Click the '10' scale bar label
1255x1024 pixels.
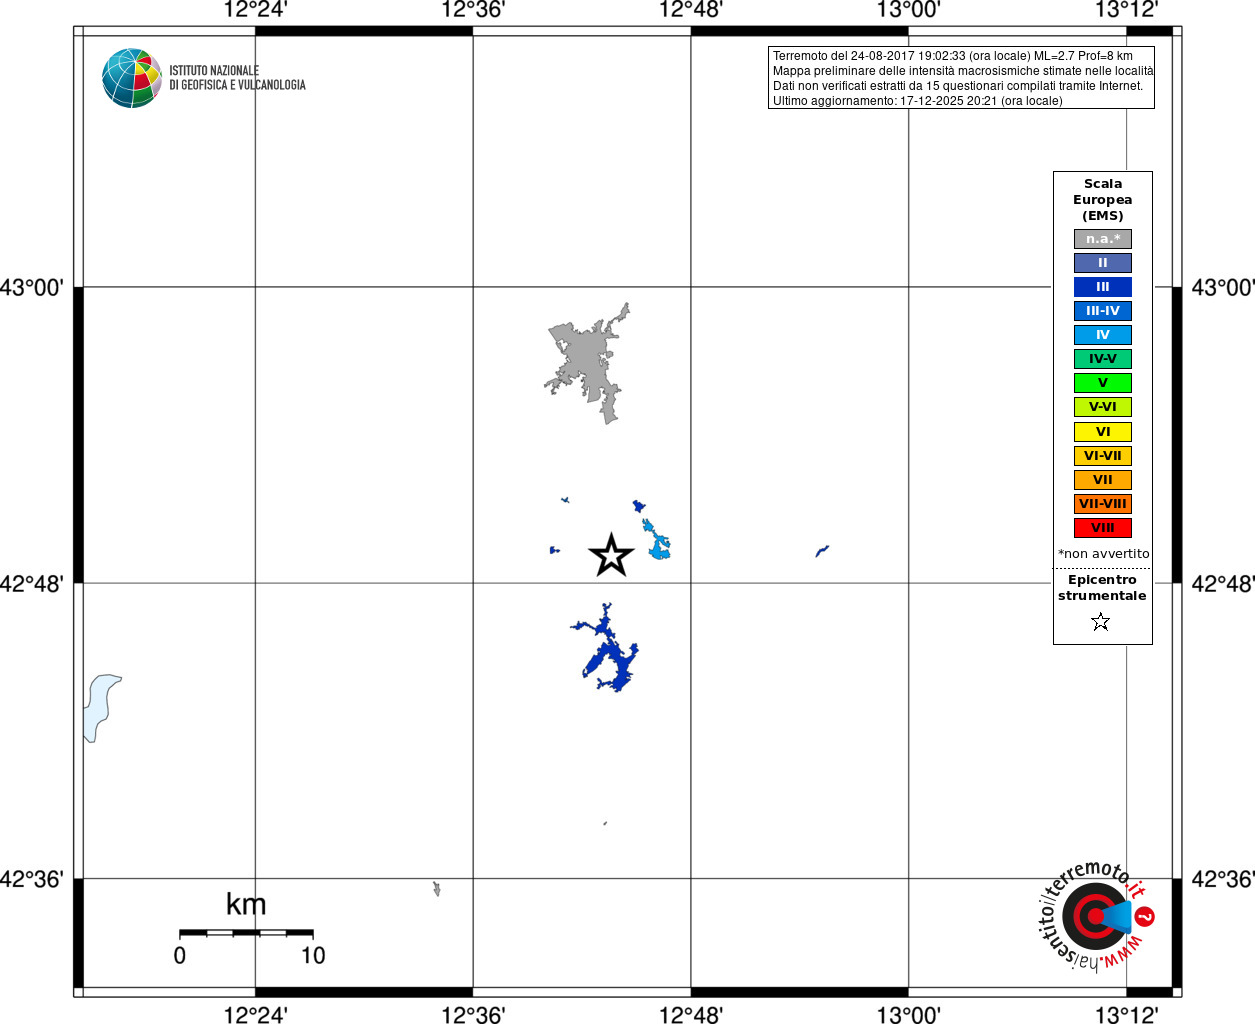coord(313,956)
